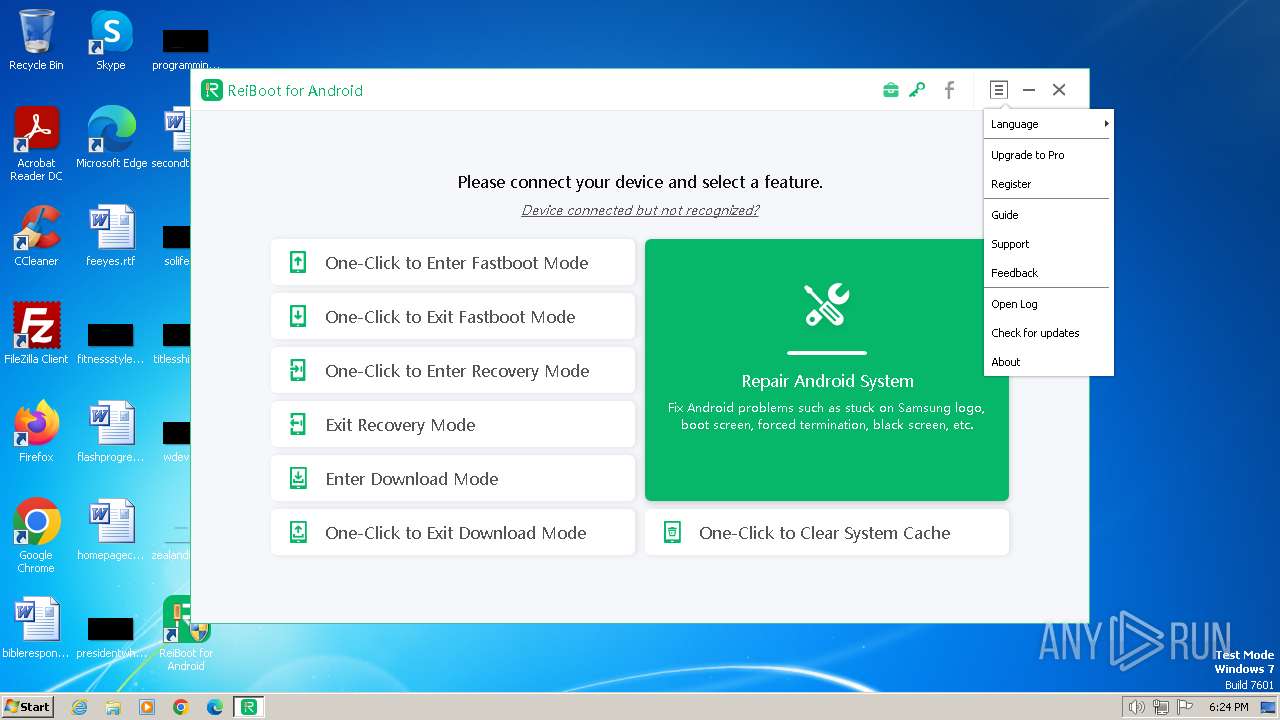1280x720 pixels.
Task: Open Internet Explorer from taskbar
Action: (79, 707)
